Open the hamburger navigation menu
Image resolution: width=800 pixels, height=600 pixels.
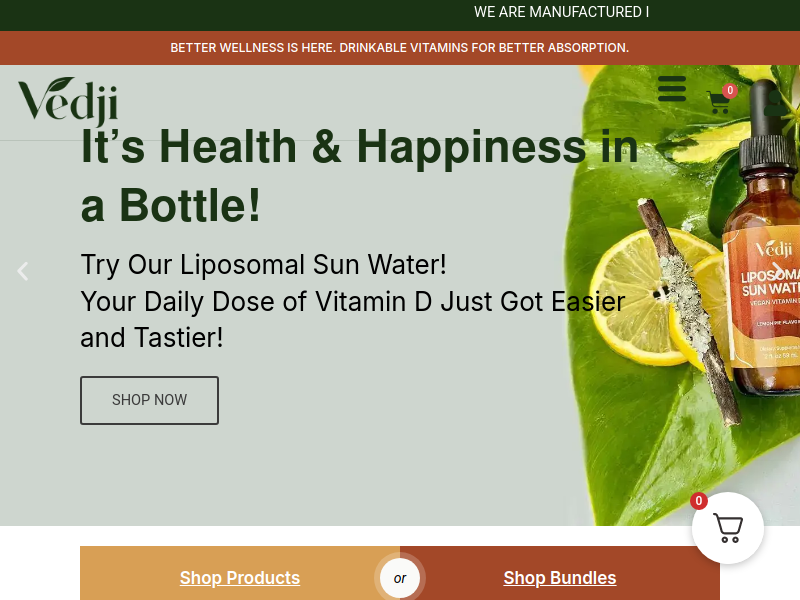[x=671, y=89]
